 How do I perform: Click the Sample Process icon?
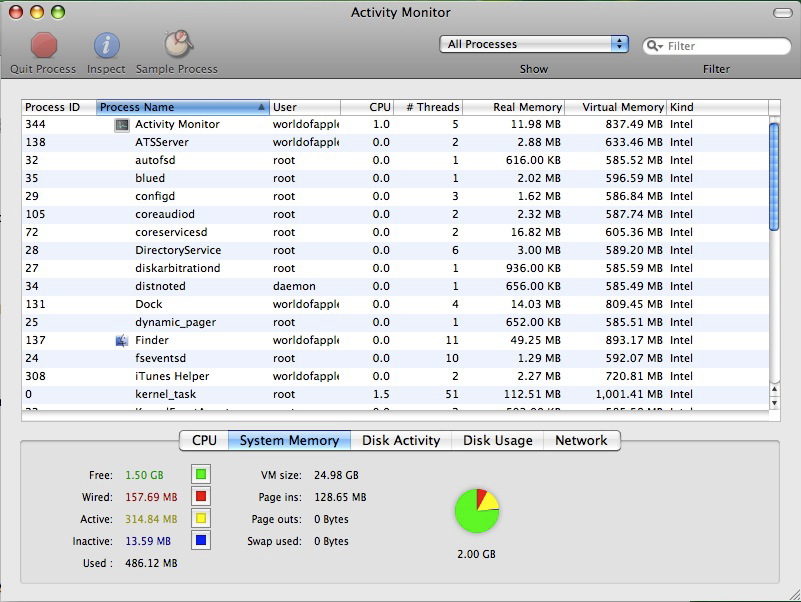tap(178, 44)
